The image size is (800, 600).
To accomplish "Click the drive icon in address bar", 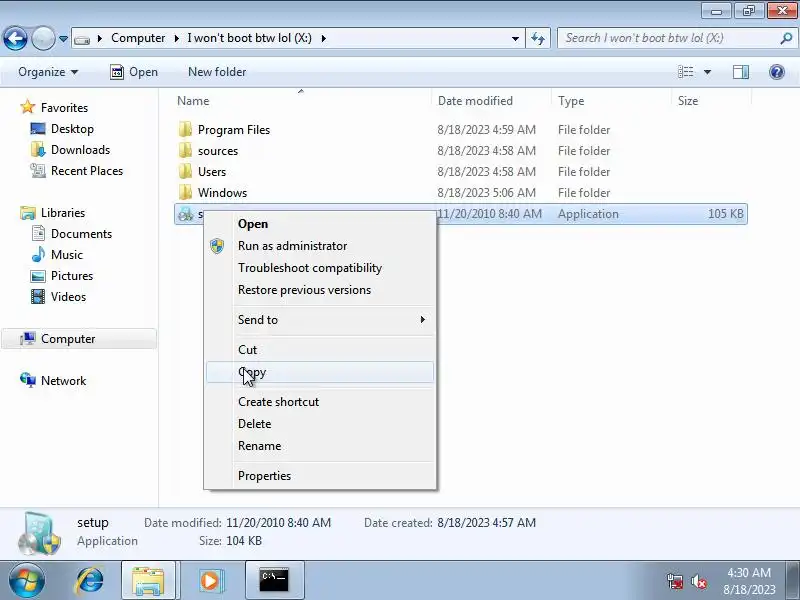I will coord(82,39).
